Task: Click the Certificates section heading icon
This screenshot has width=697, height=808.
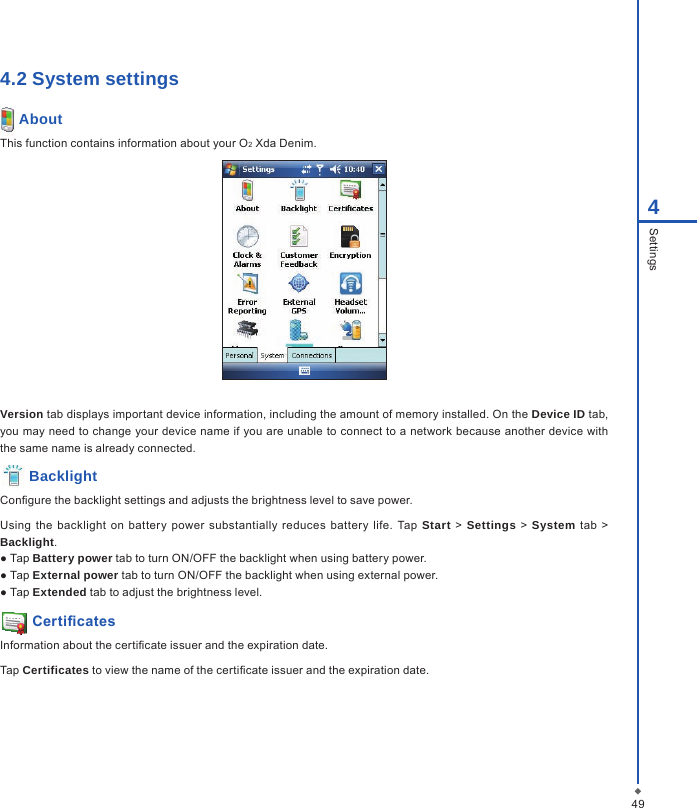Action: pyautogui.click(x=14, y=622)
